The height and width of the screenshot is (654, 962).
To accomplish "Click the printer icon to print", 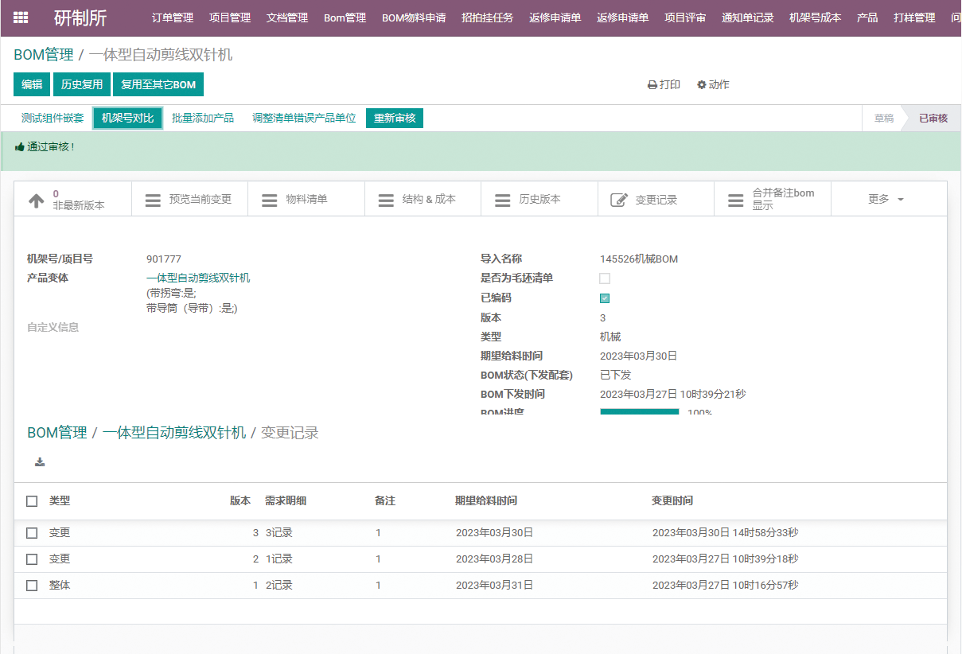I will click(x=652, y=85).
